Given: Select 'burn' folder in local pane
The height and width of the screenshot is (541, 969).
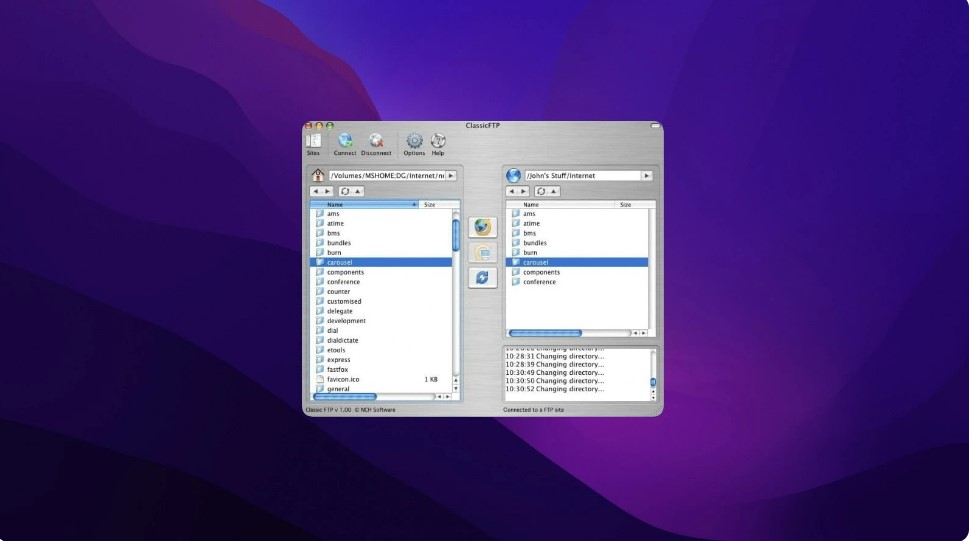Looking at the screenshot, I should [x=381, y=253].
